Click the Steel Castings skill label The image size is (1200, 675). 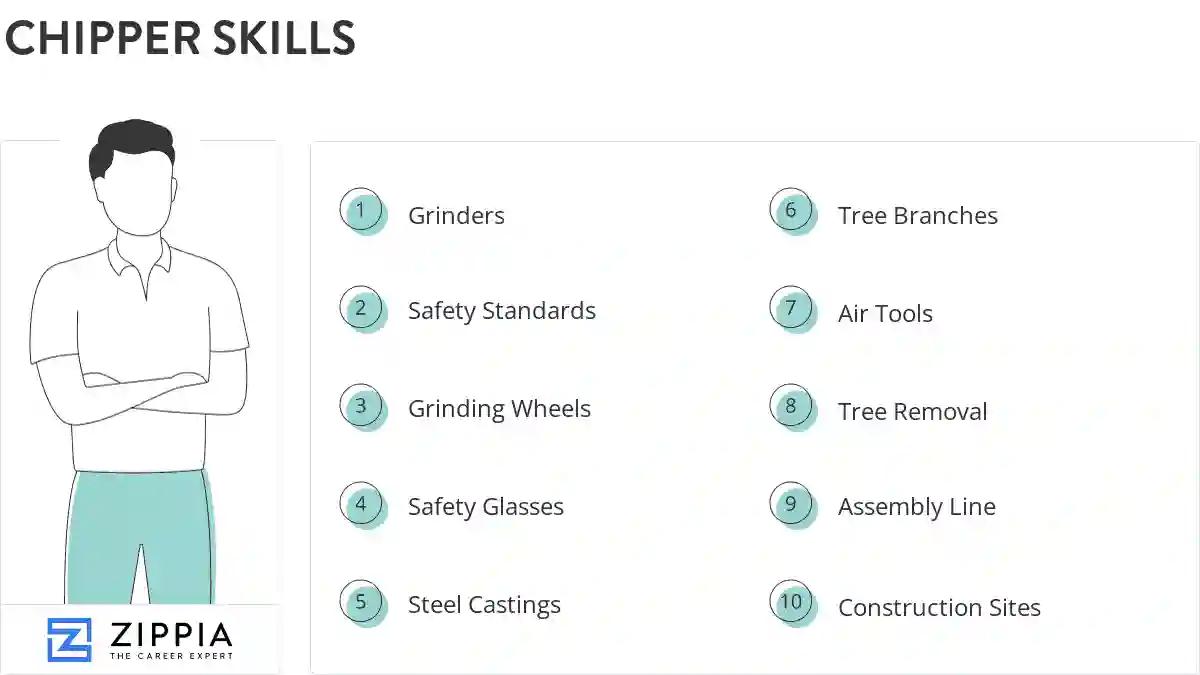coord(484,605)
